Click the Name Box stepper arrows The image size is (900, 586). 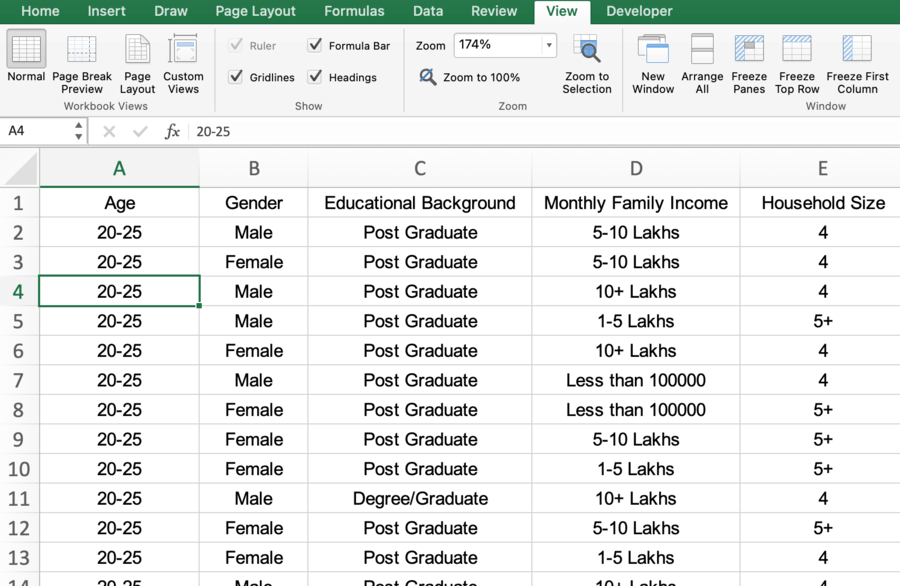pos(78,131)
